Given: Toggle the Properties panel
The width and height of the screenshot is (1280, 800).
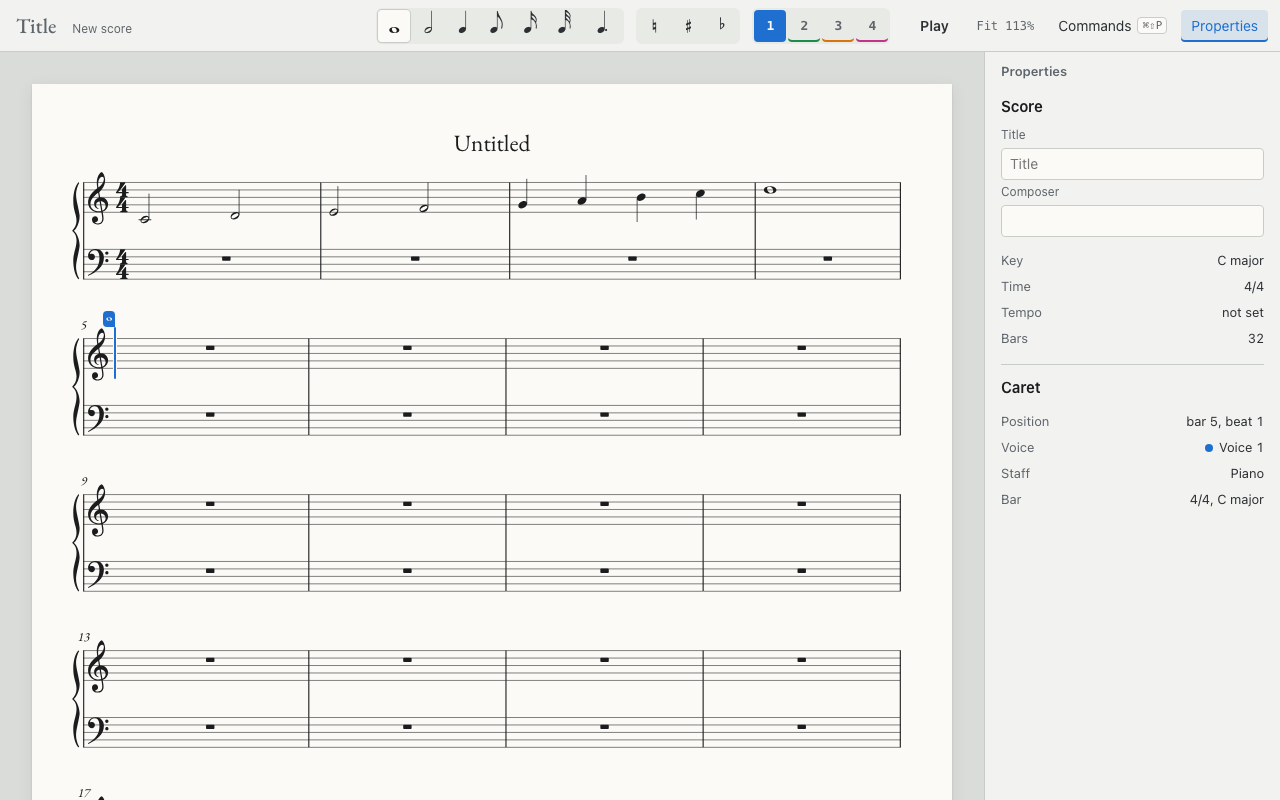Looking at the screenshot, I should pyautogui.click(x=1224, y=26).
